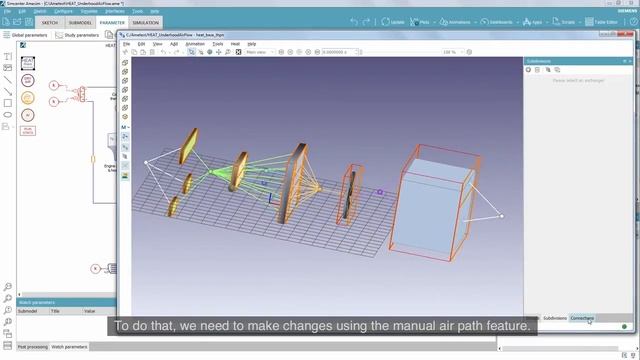Click the delete icon in HEAT window toolbar
The height and width of the screenshot is (360, 640).
point(152,52)
